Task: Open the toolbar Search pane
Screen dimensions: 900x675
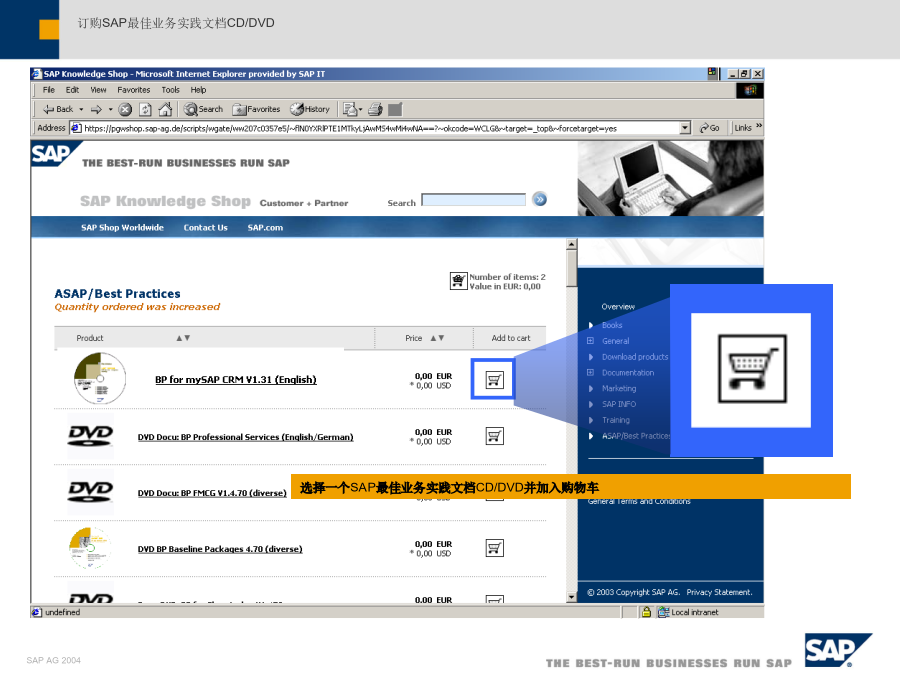Action: (204, 109)
